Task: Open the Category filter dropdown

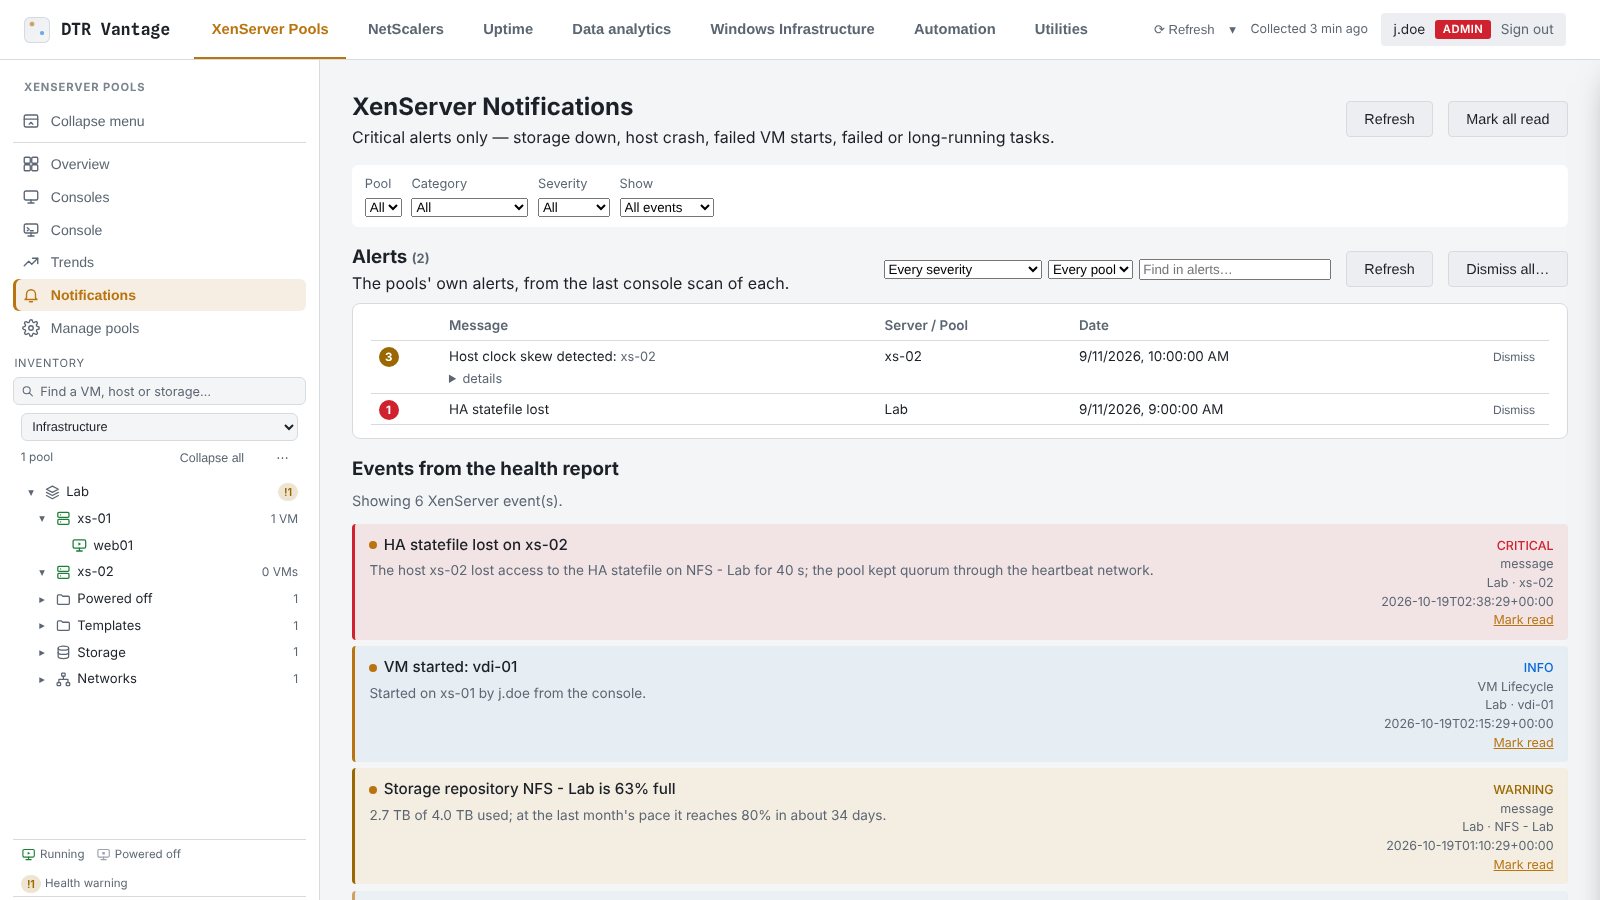Action: [469, 207]
